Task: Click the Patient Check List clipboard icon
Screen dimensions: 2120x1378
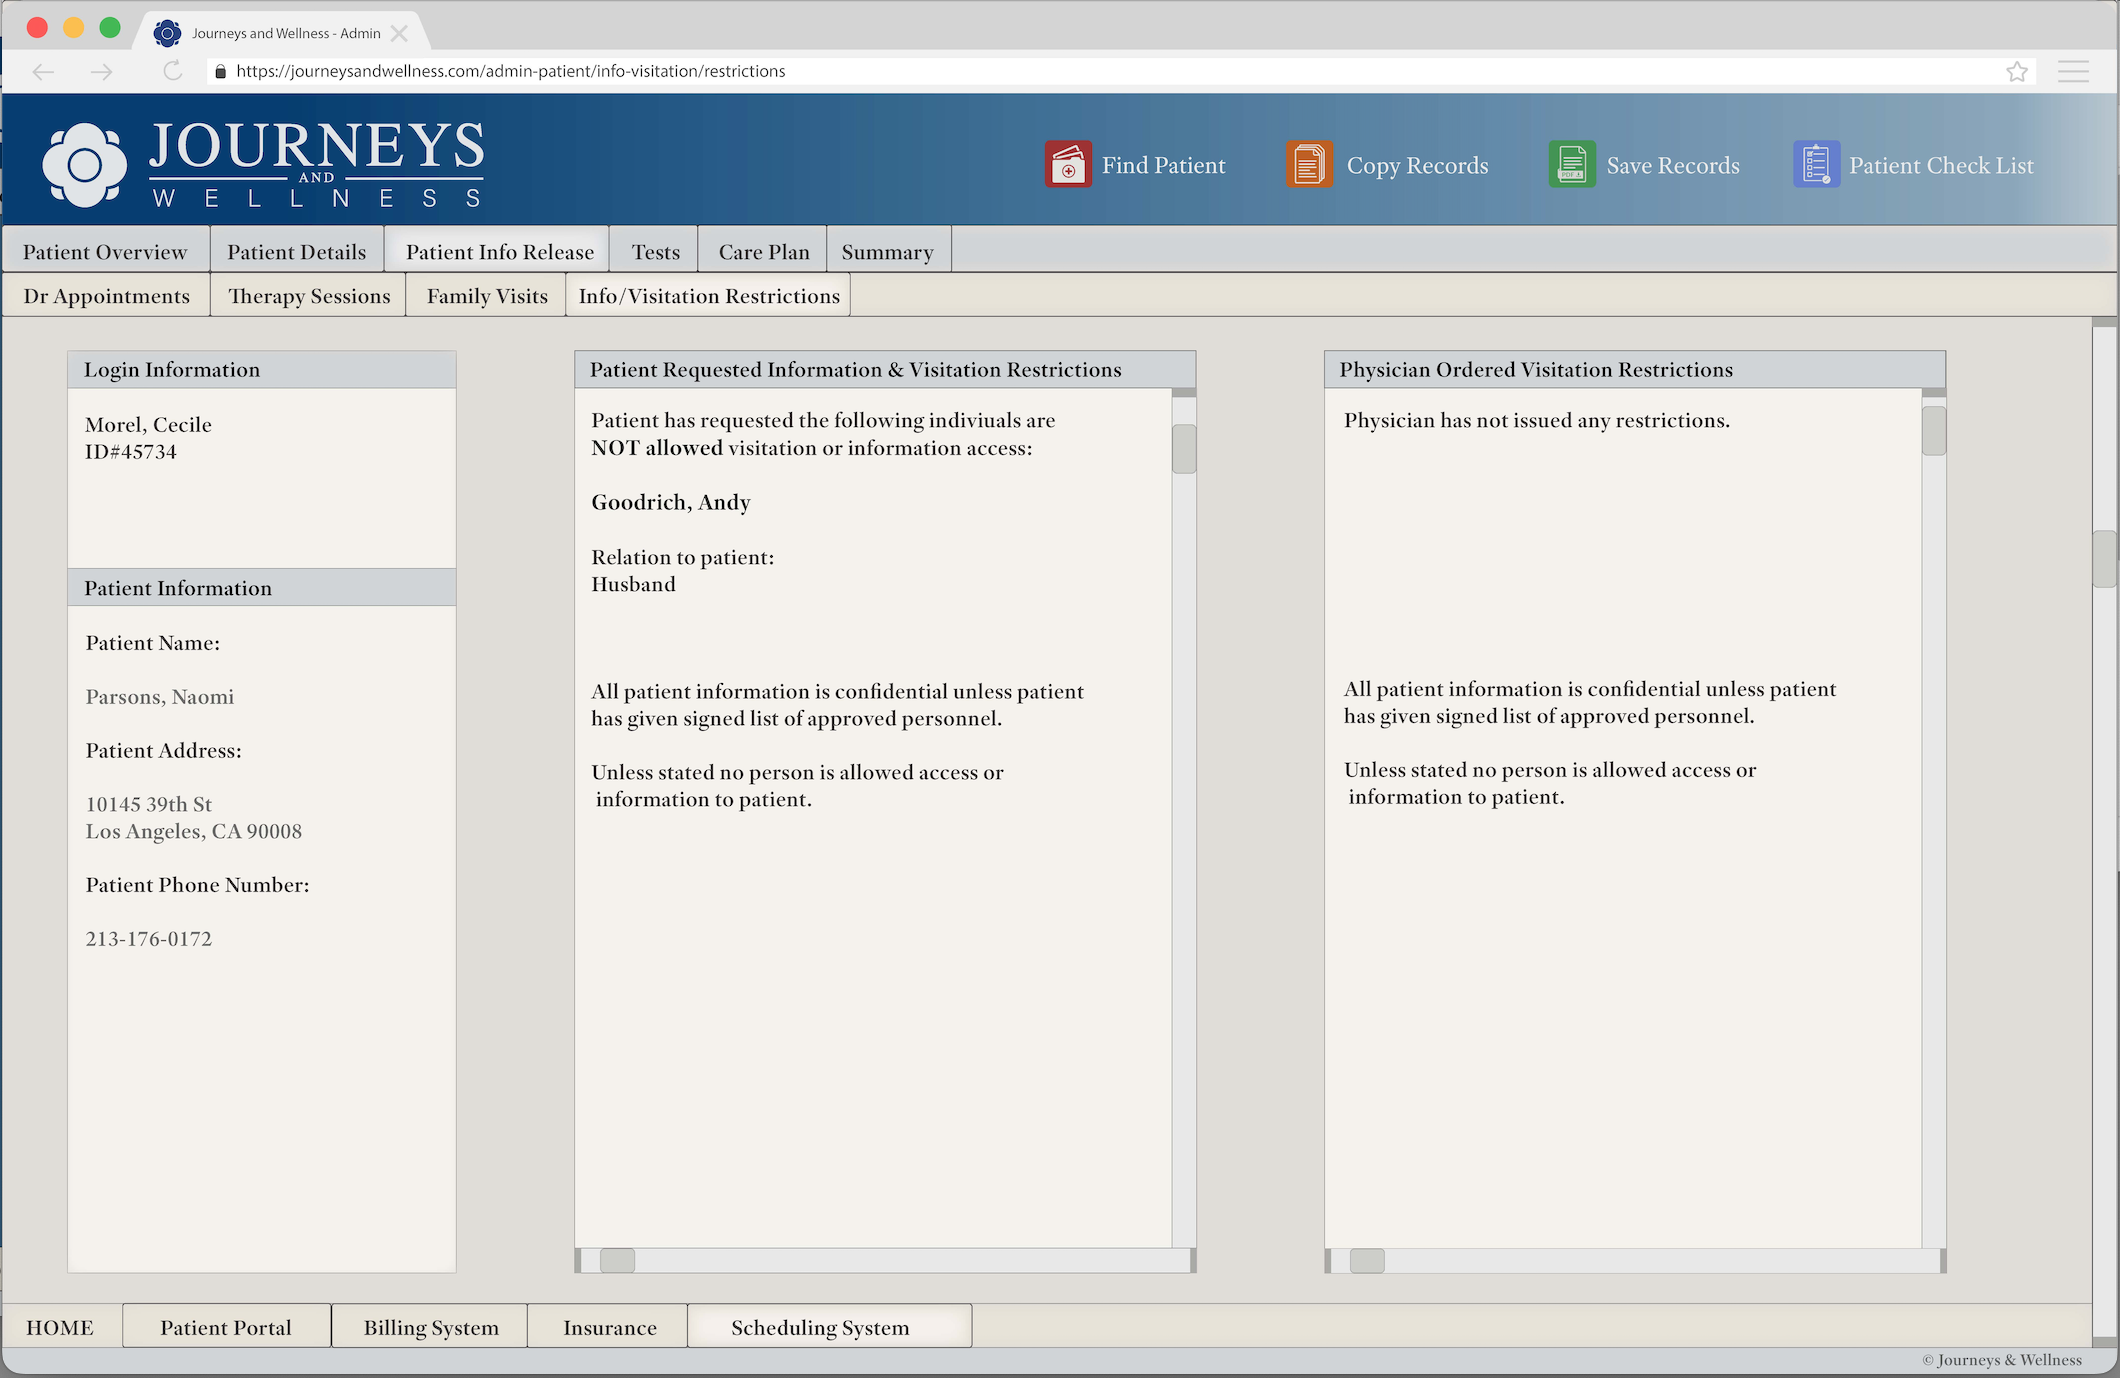Action: 1815,165
